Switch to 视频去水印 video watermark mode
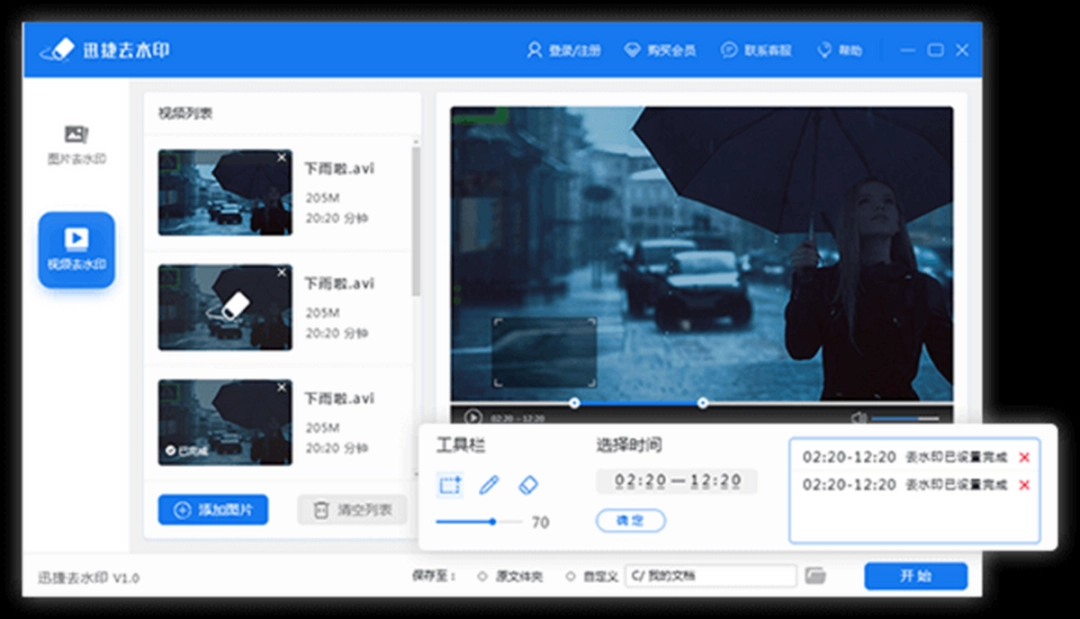 77,249
